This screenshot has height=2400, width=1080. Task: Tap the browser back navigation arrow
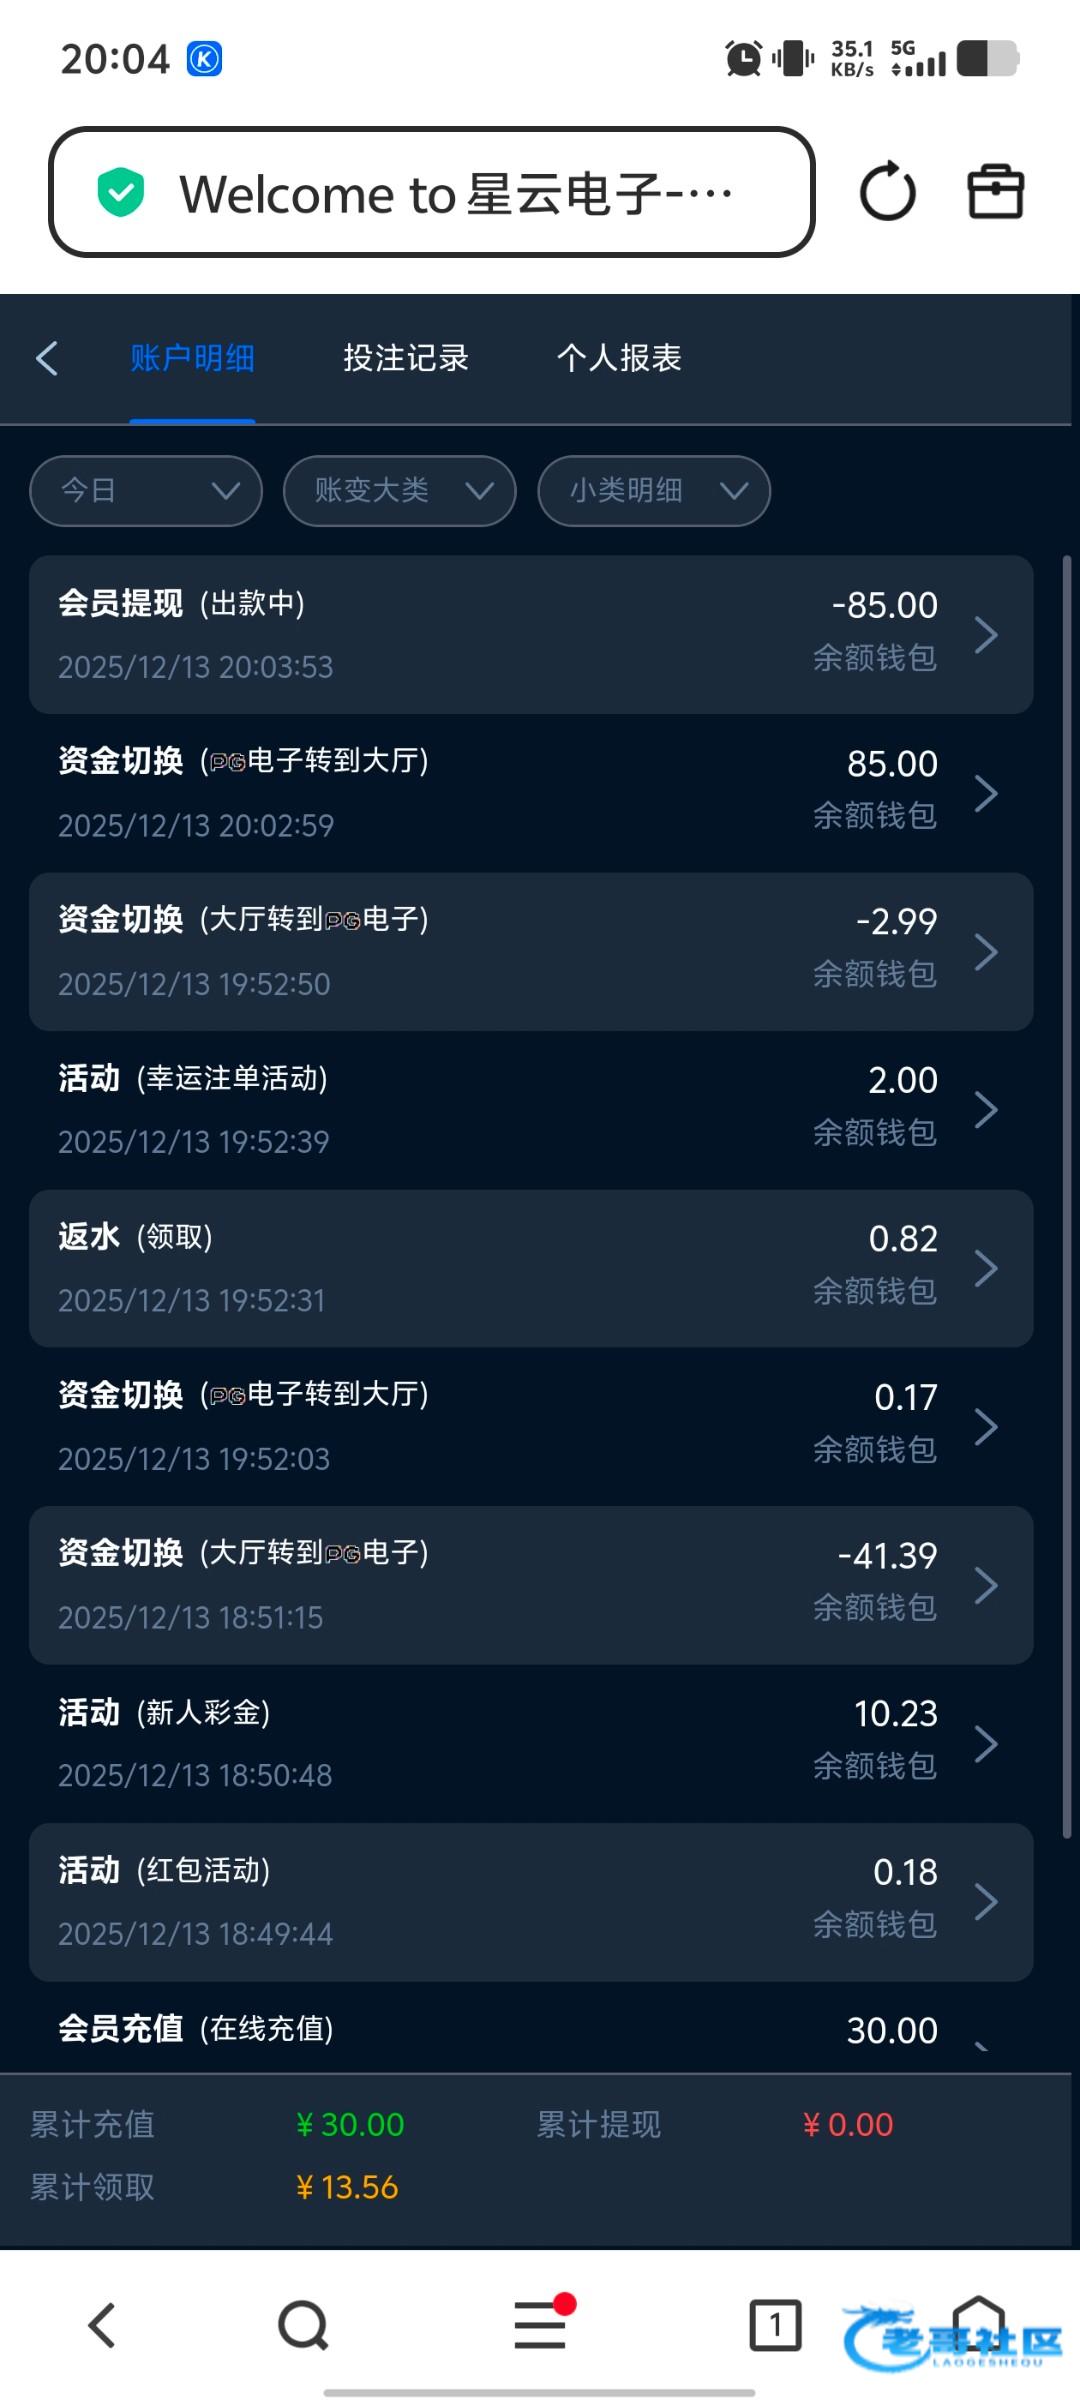pos(102,2325)
